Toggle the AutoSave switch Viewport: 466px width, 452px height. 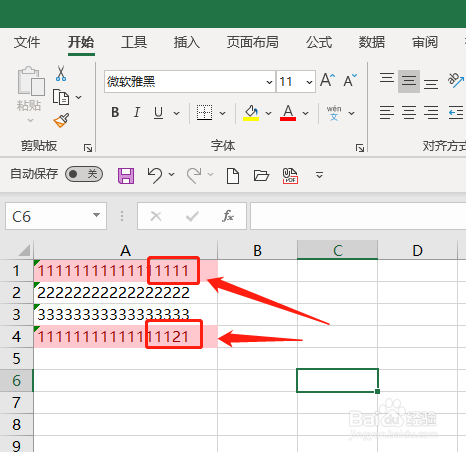[x=84, y=174]
